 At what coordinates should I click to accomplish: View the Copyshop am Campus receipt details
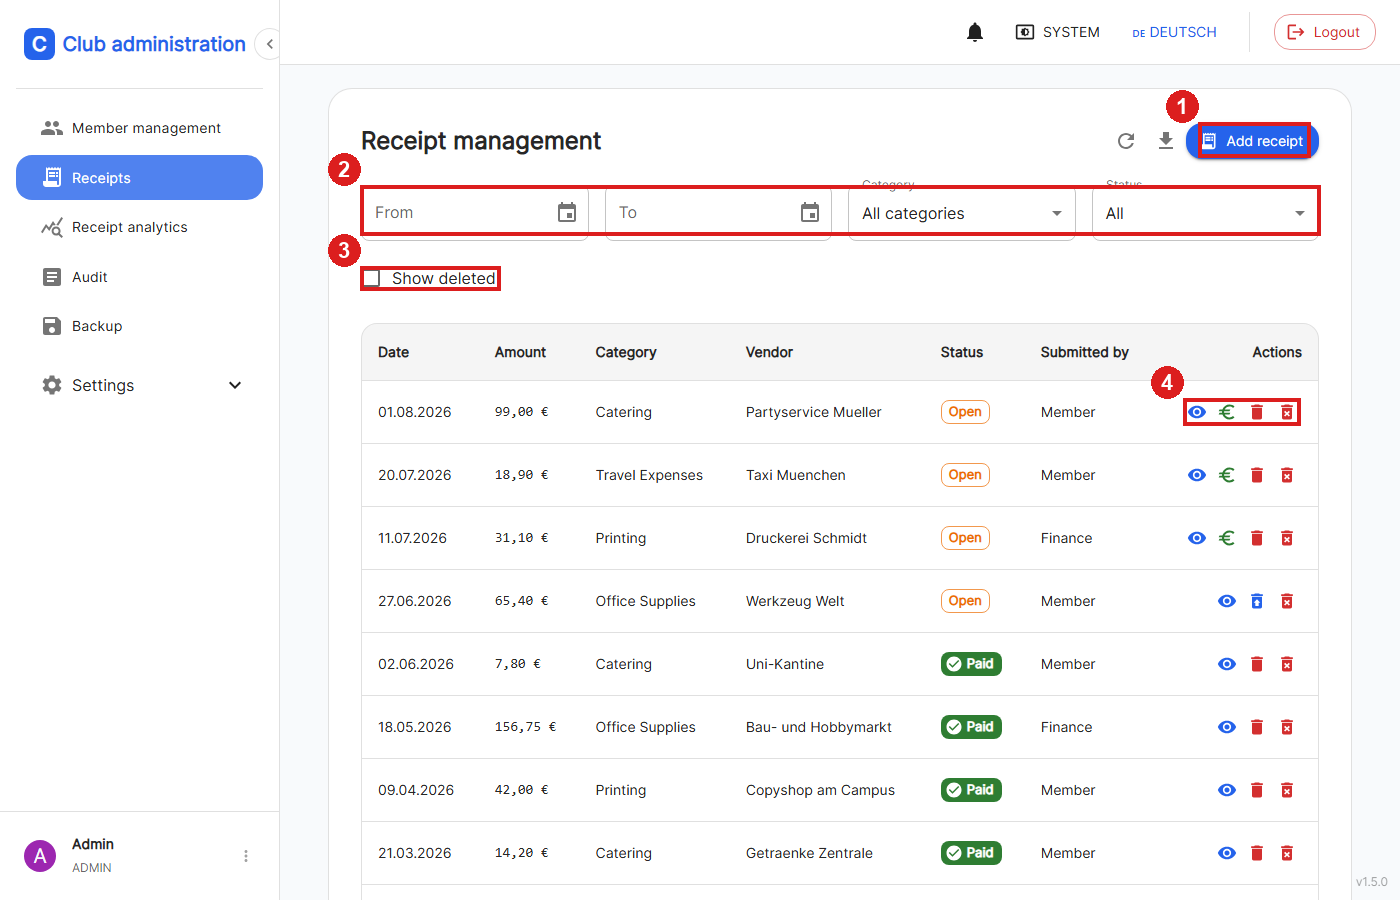point(1227,790)
